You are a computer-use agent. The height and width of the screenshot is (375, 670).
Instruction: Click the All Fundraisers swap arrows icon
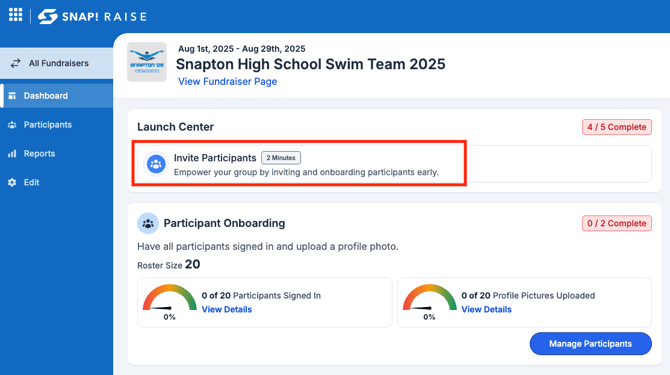click(x=15, y=63)
